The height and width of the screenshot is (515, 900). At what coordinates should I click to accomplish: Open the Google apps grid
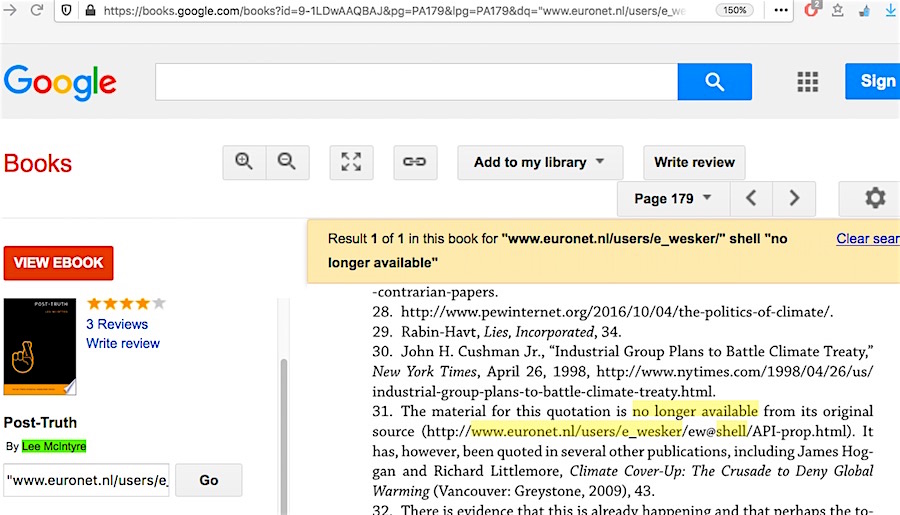(x=807, y=81)
